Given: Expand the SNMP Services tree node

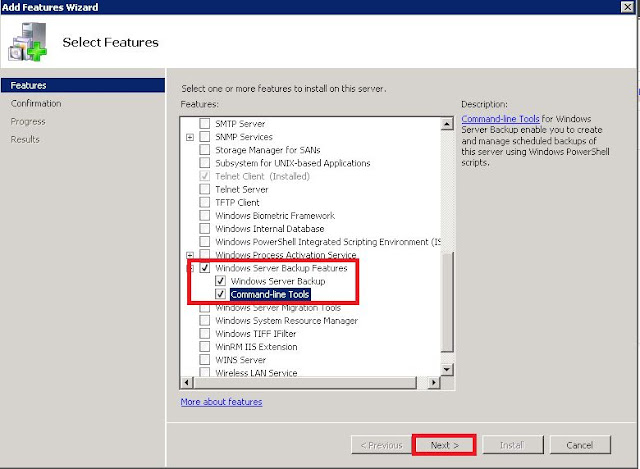Looking at the screenshot, I should coord(190,137).
